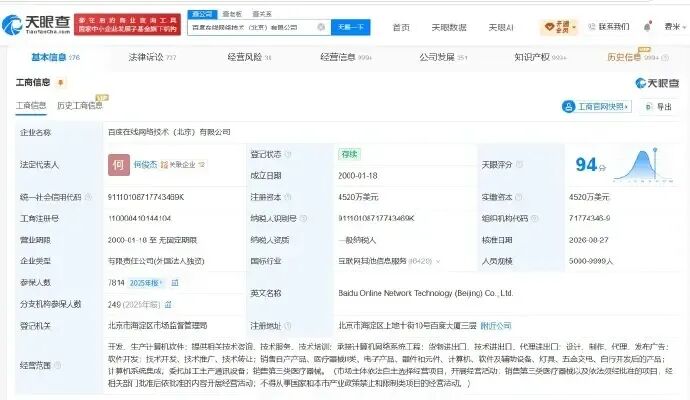The image size is (690, 400).
Task: Click the Tianyancha logo in the header
Action: pyautogui.click(x=36, y=24)
